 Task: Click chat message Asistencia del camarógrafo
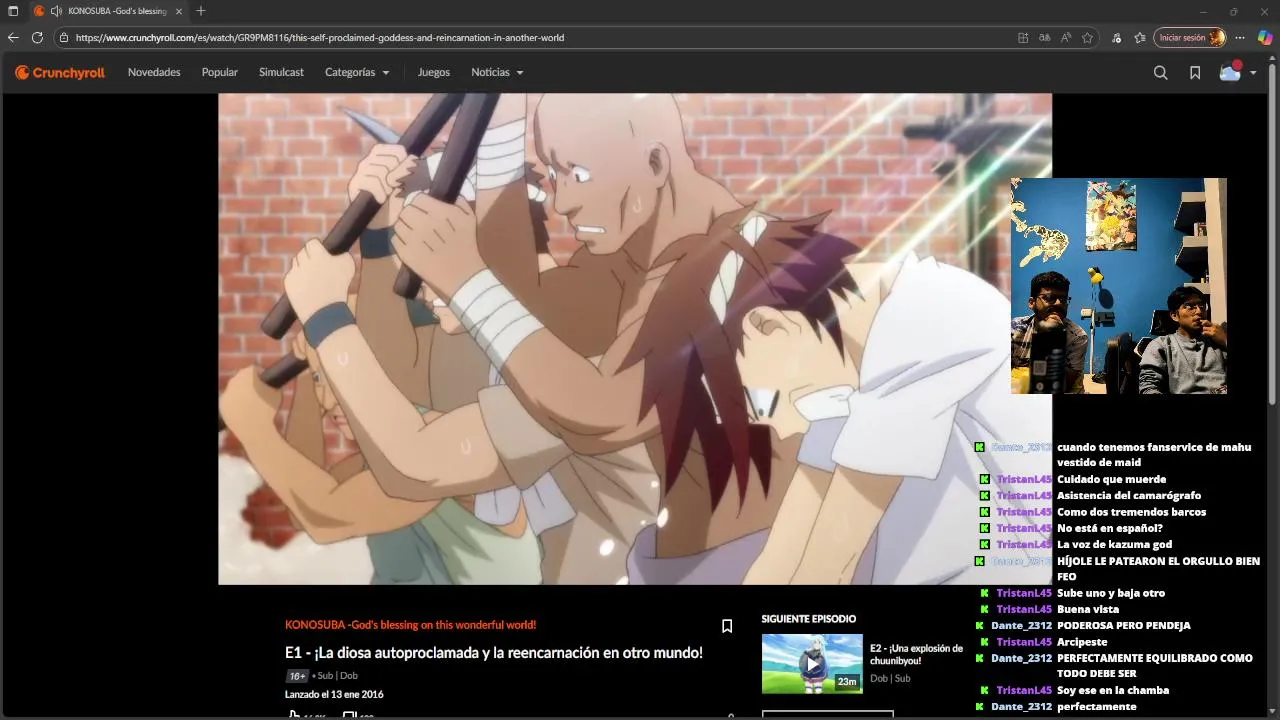tap(1129, 495)
